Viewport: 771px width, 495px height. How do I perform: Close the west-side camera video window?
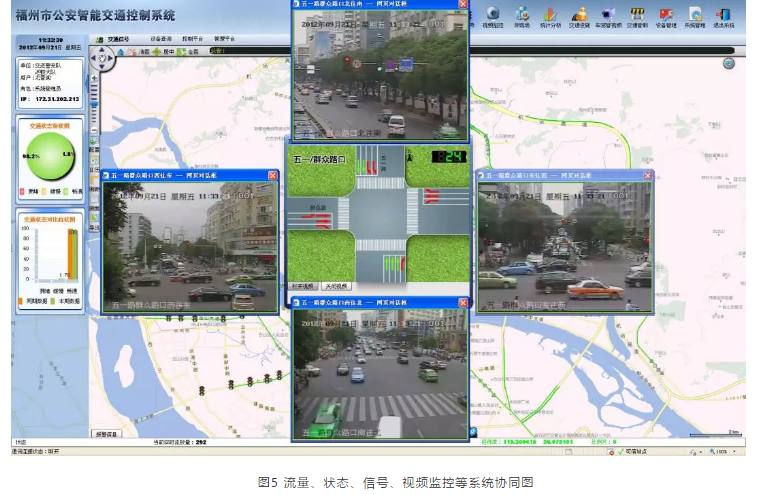(x=272, y=175)
